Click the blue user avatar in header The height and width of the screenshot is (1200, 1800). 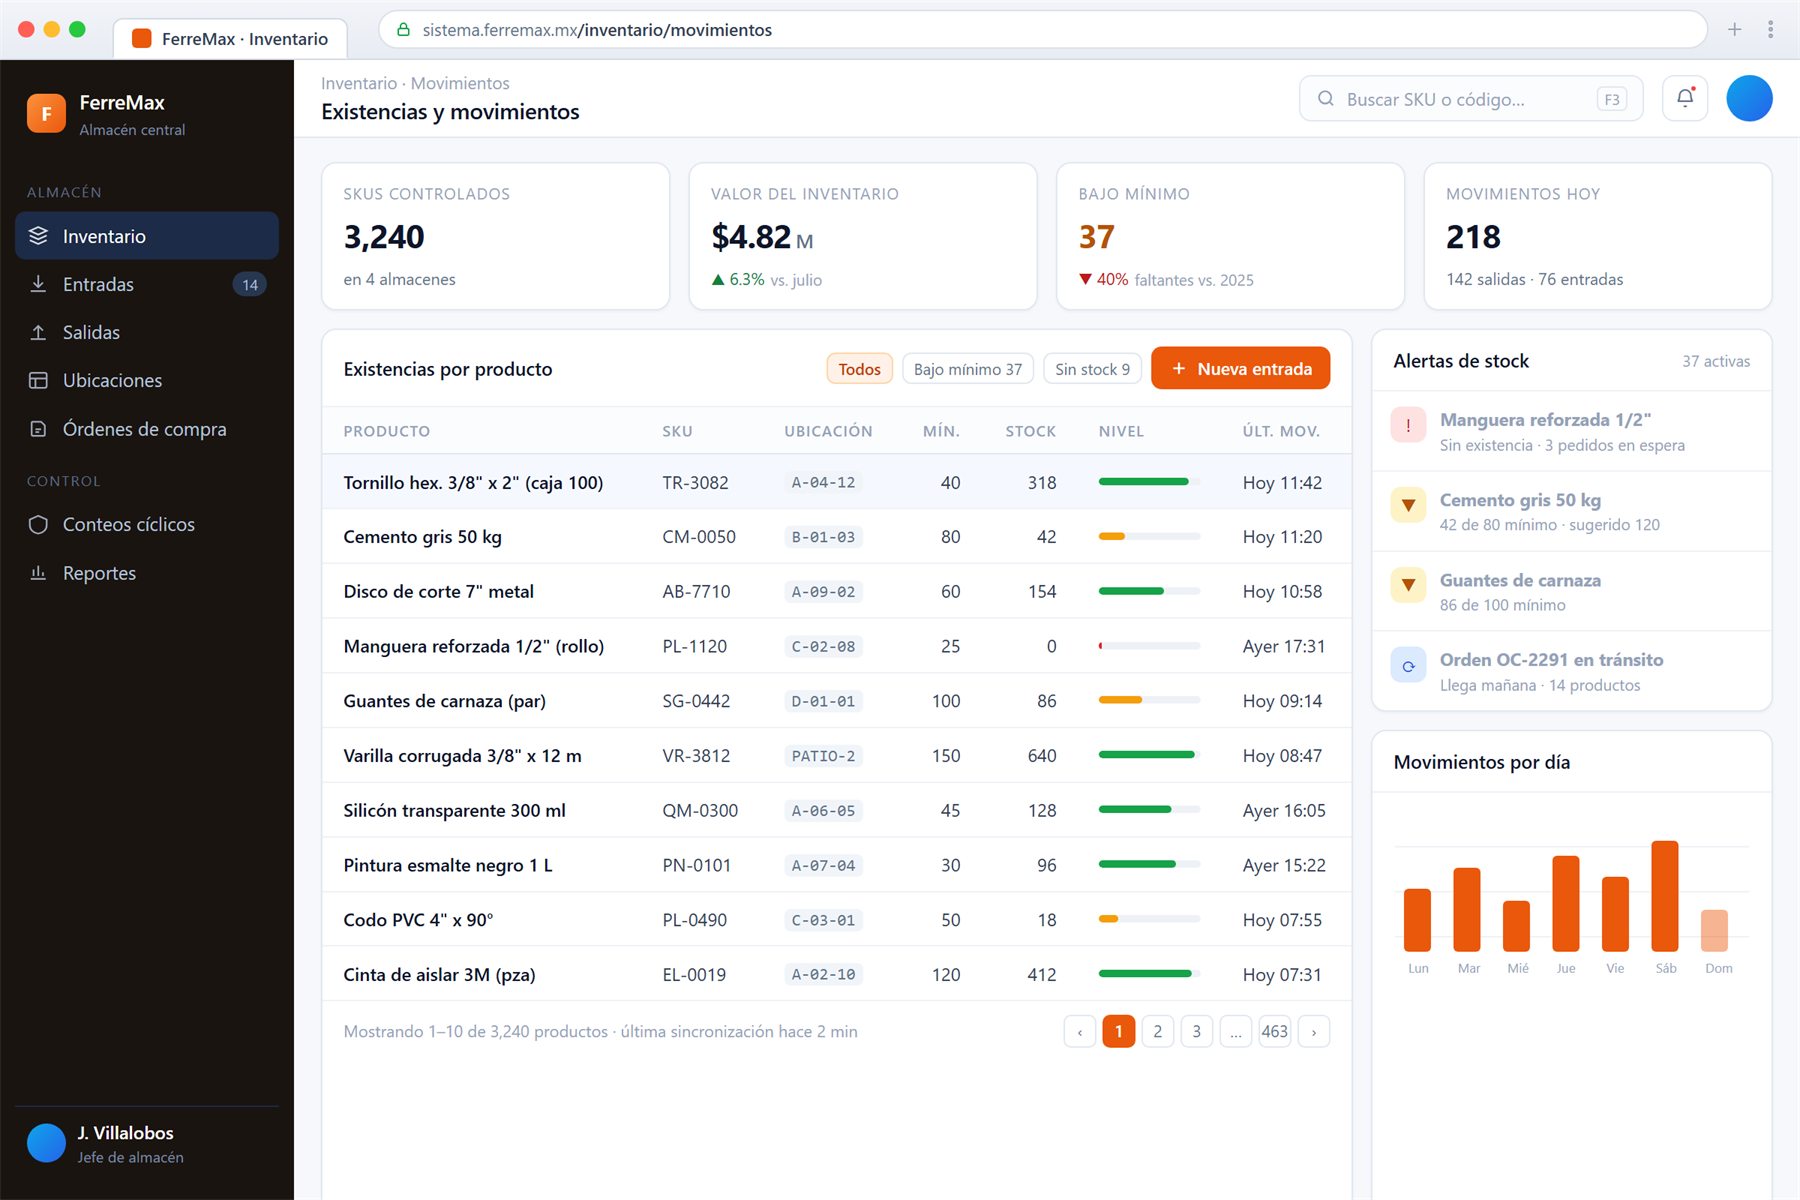point(1749,98)
